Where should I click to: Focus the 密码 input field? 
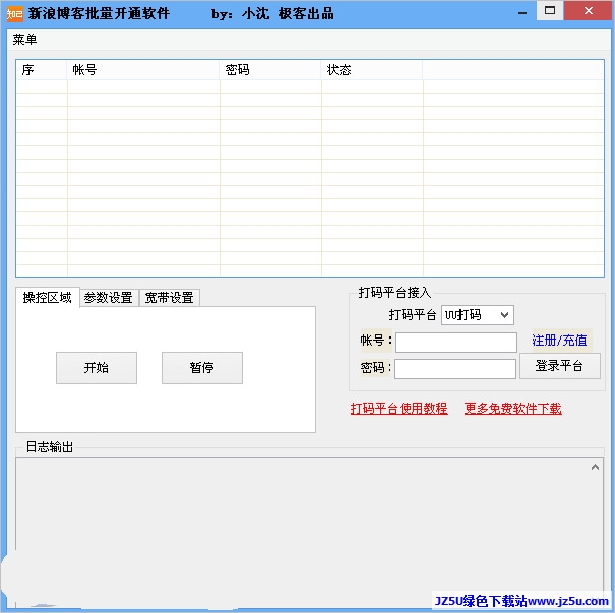(455, 369)
